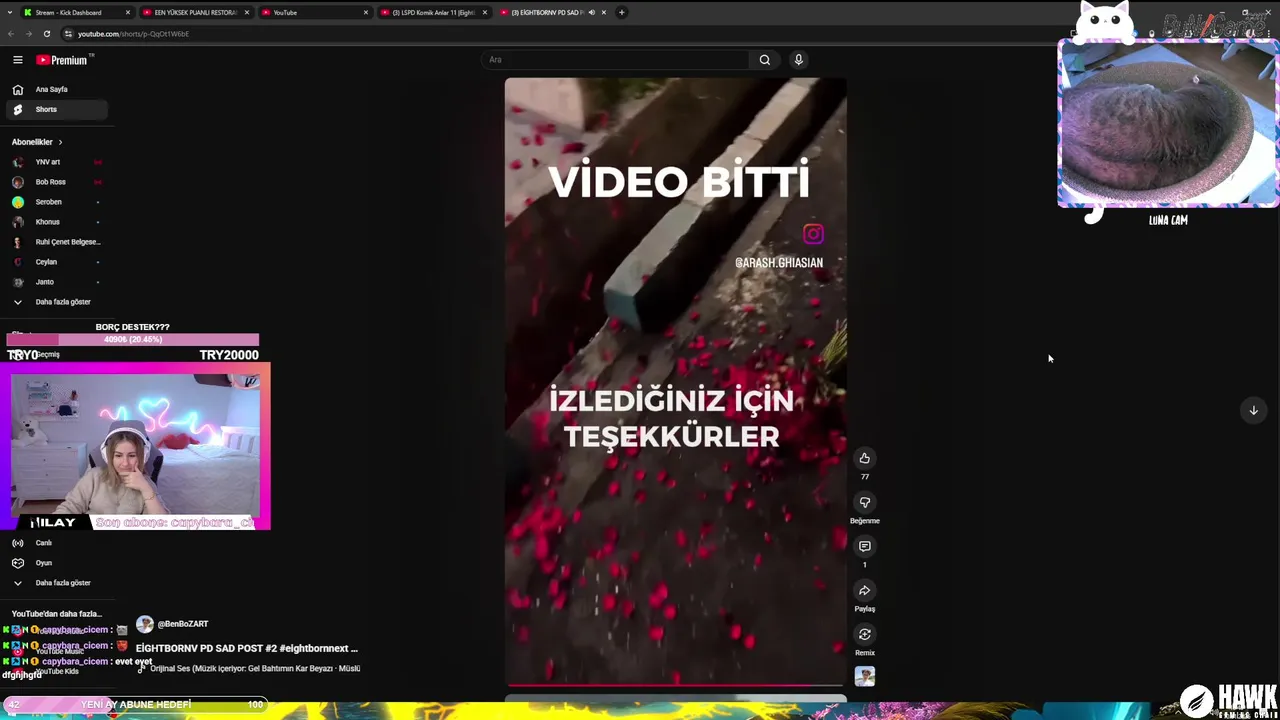Seek on the short's red progress bar
The width and height of the screenshot is (1280, 720).
(675, 687)
